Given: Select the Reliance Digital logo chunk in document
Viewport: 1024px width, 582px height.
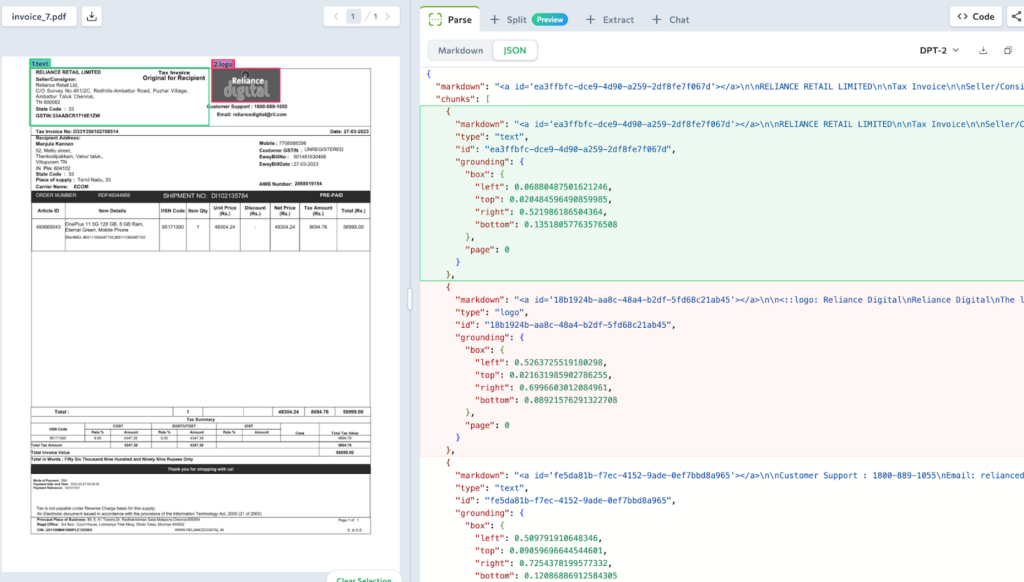Looking at the screenshot, I should tap(245, 84).
